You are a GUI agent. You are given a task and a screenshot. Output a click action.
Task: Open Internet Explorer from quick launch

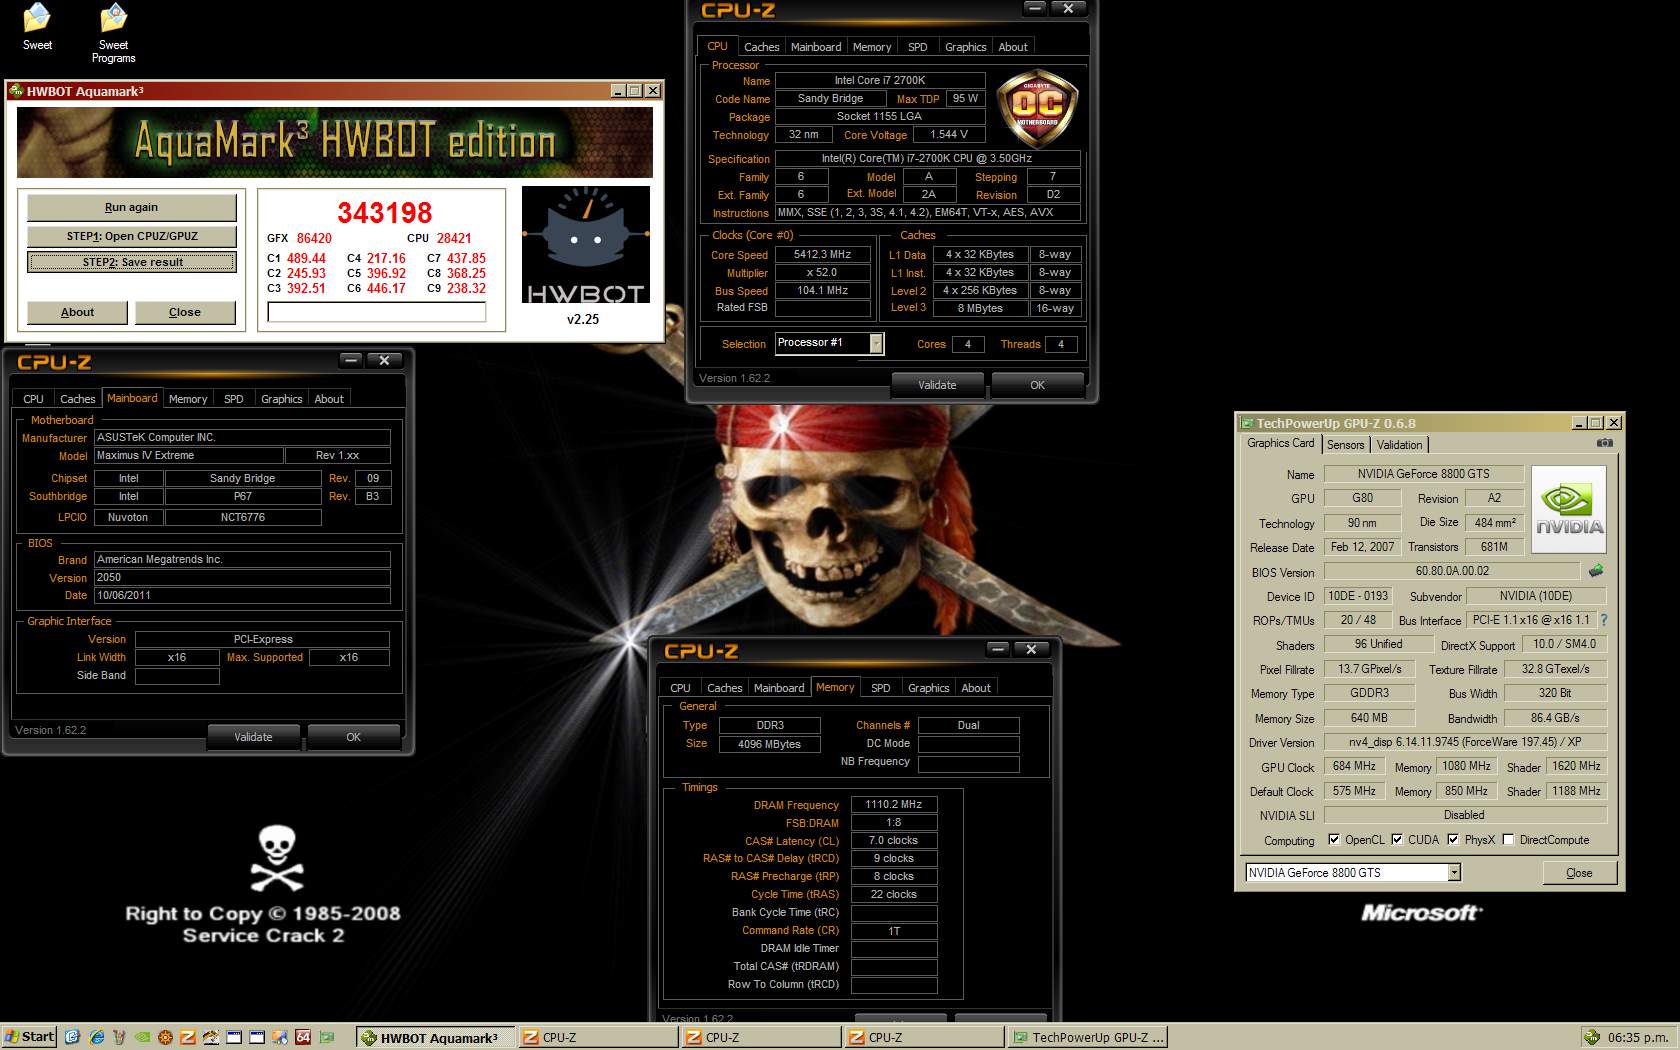pyautogui.click(x=97, y=1037)
